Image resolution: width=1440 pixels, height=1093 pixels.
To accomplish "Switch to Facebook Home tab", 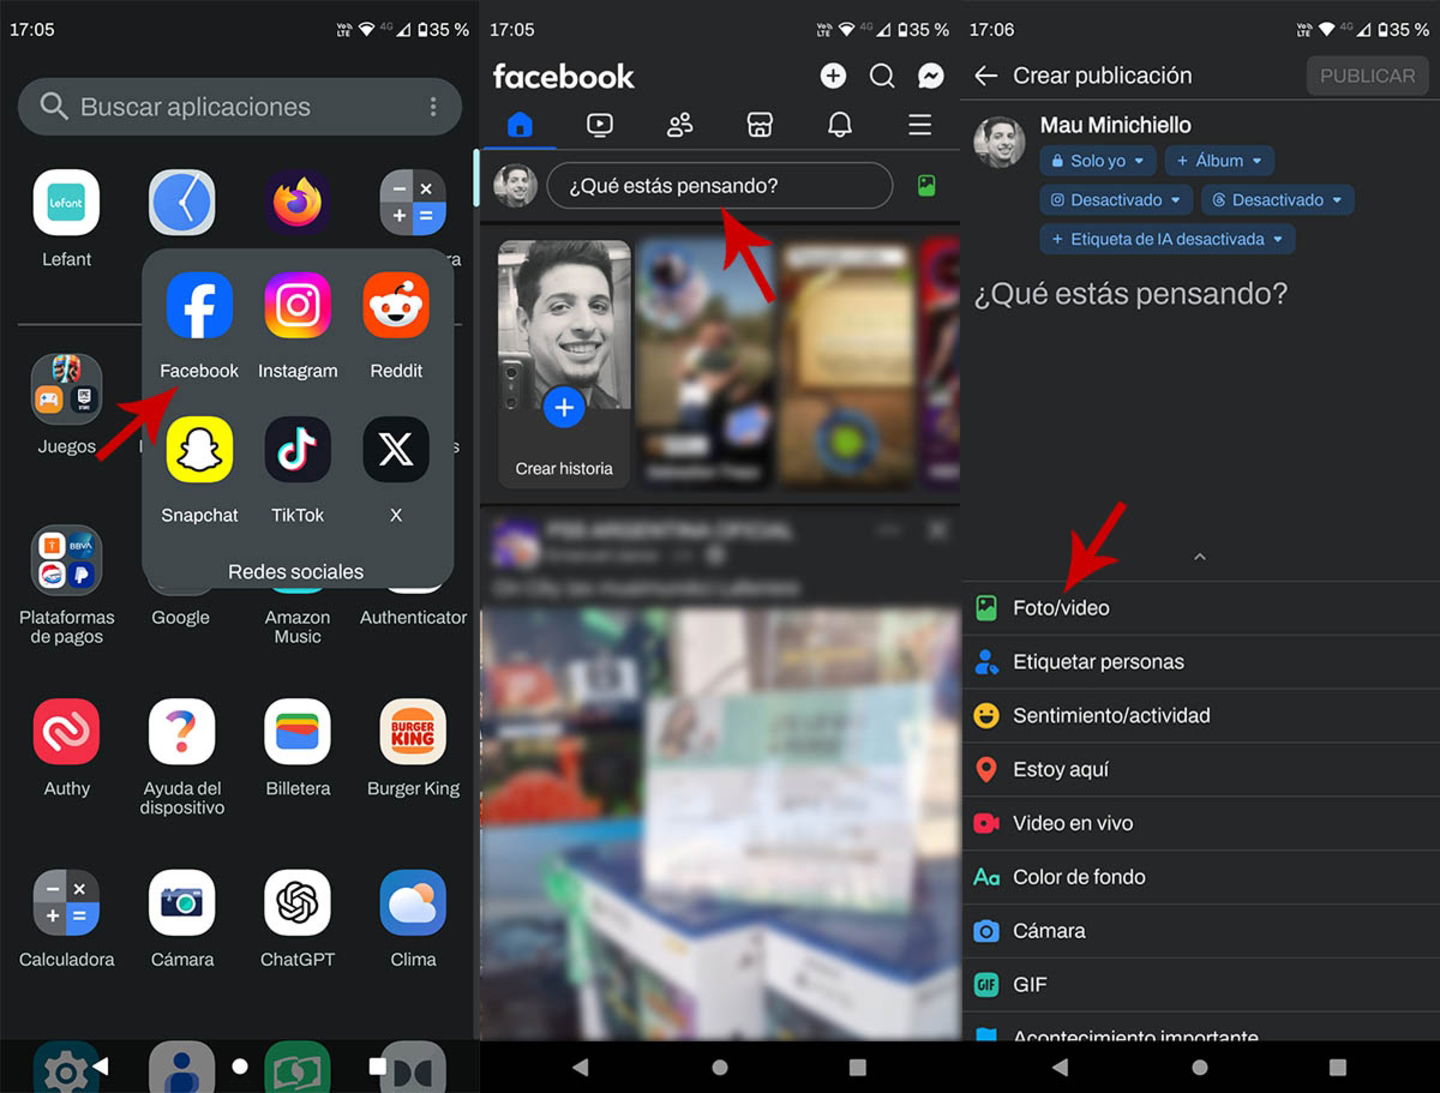I will tap(520, 124).
